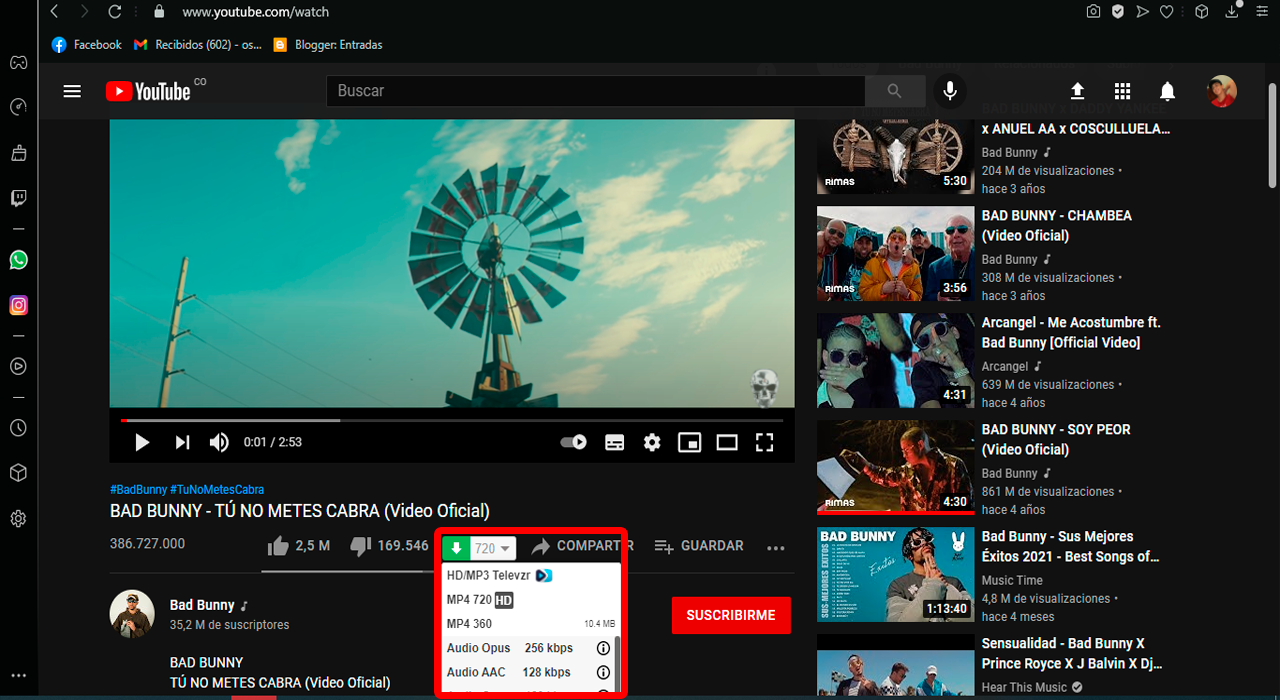
Task: Open the player settings gear menu
Action: [x=652, y=442]
